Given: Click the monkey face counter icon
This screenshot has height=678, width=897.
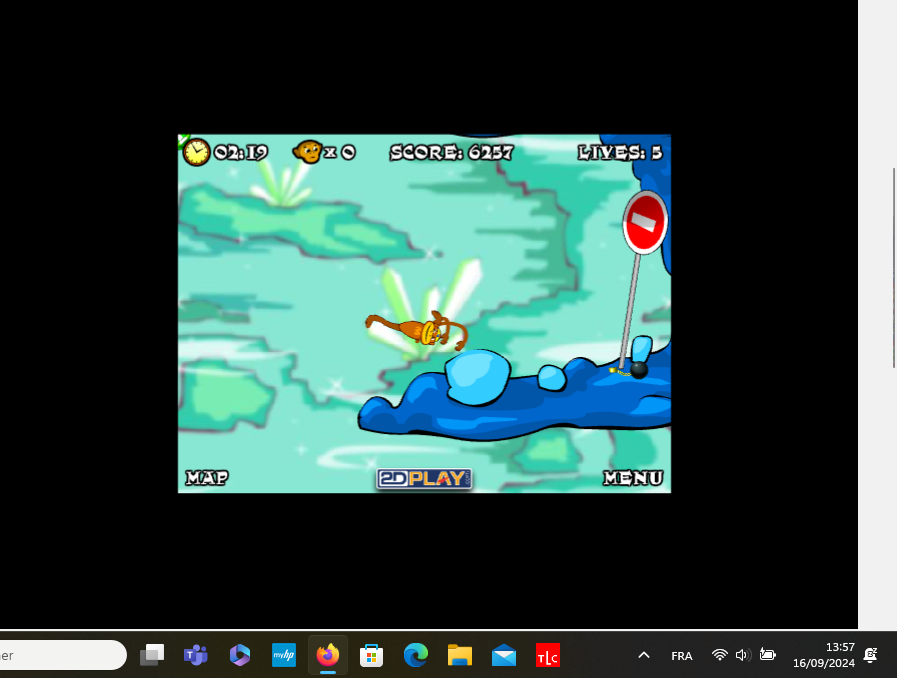Looking at the screenshot, I should tap(307, 152).
